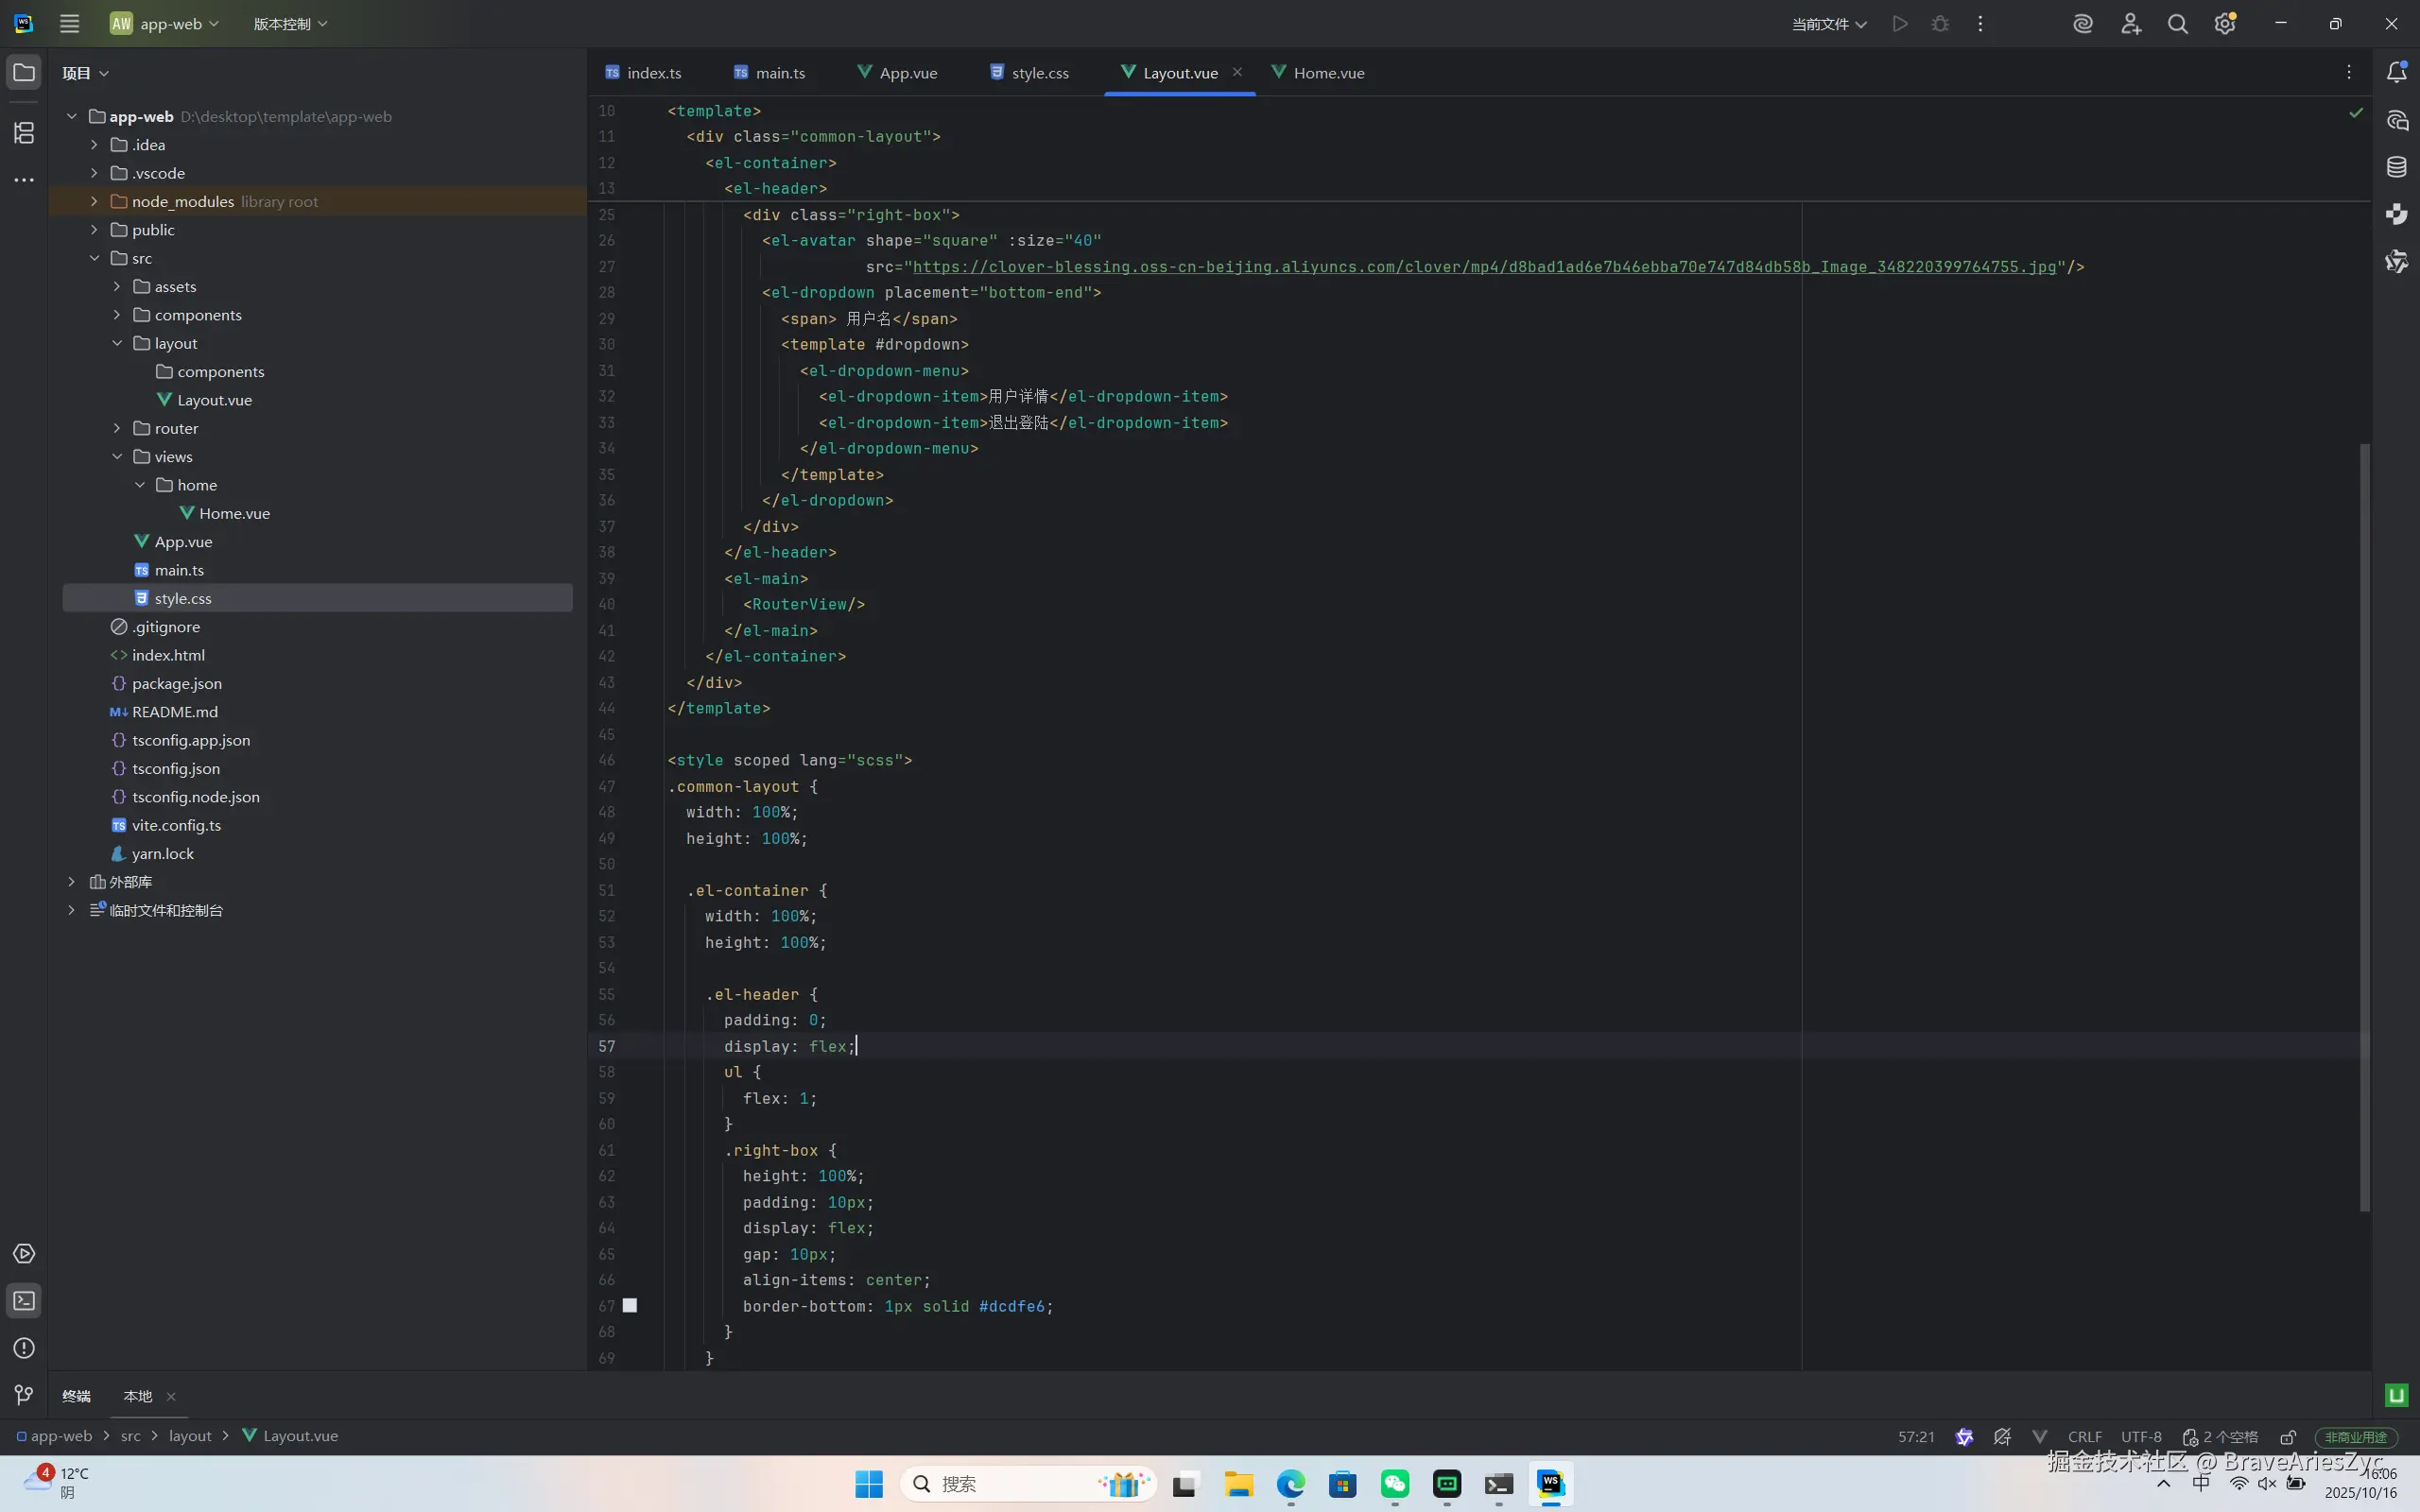Open the Terminal tool window icon
The image size is (2420, 1512).
[24, 1301]
